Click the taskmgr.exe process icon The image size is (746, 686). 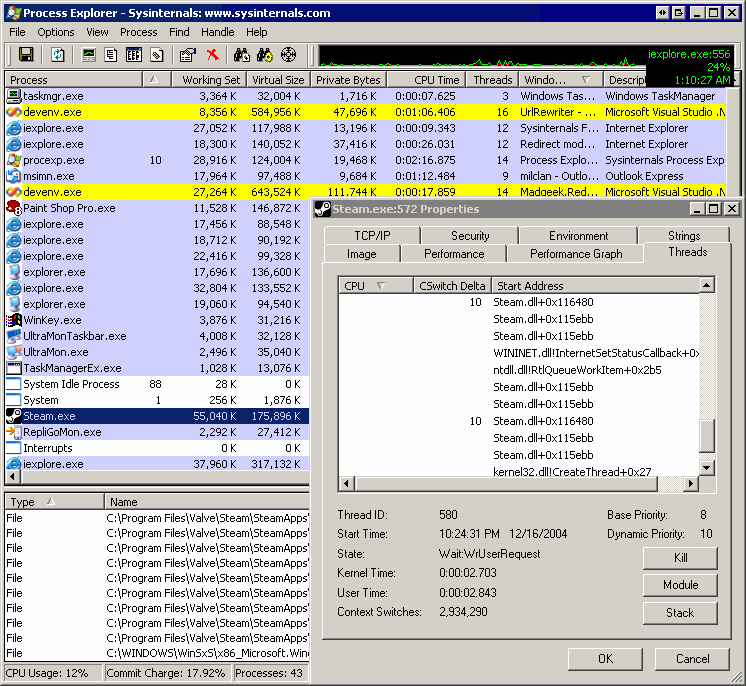point(14,96)
